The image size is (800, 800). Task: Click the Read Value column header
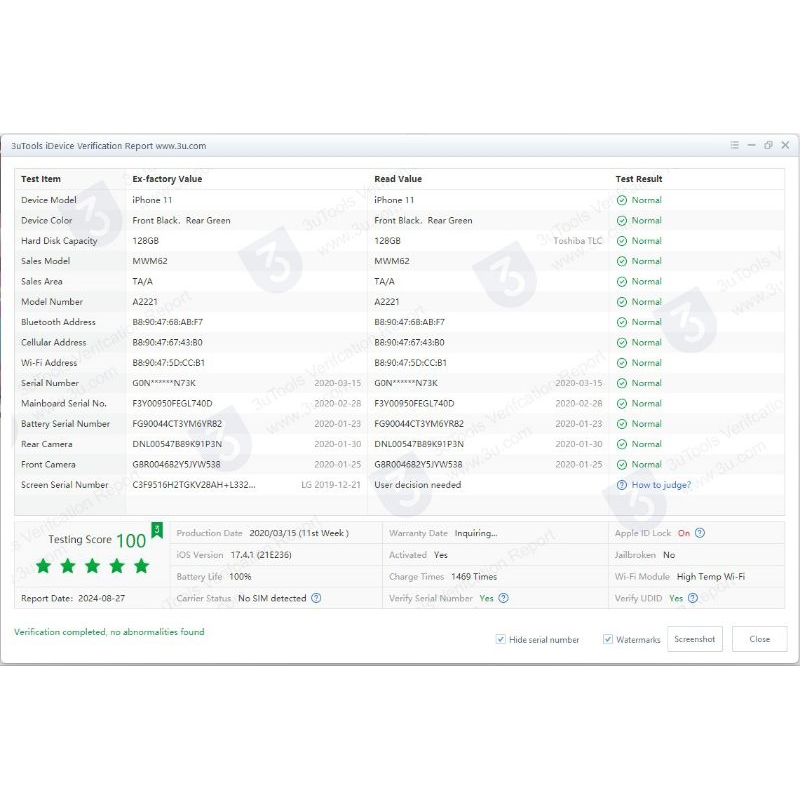coord(398,179)
